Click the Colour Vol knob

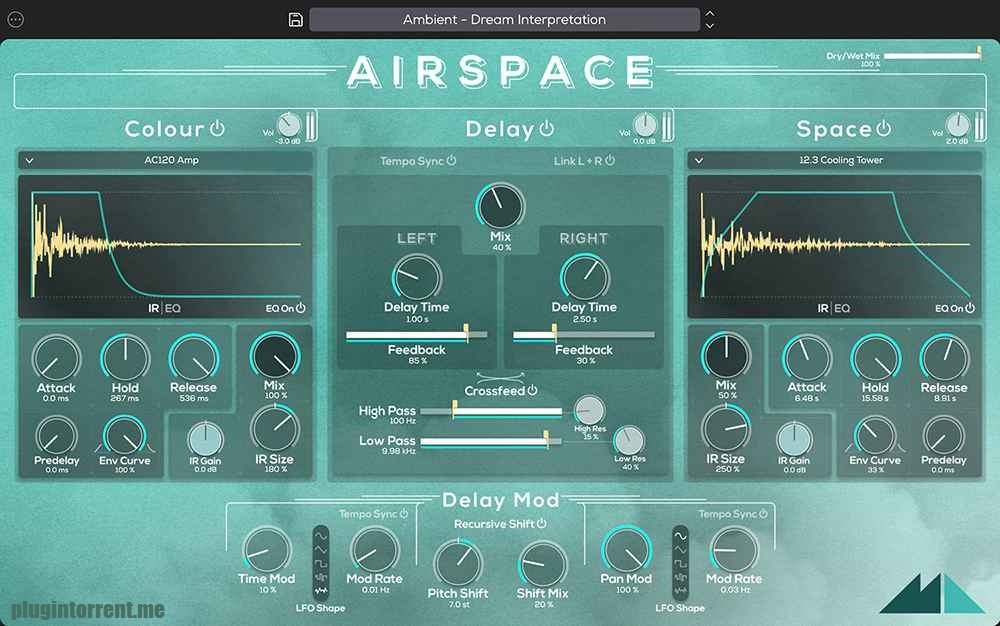tap(289, 125)
